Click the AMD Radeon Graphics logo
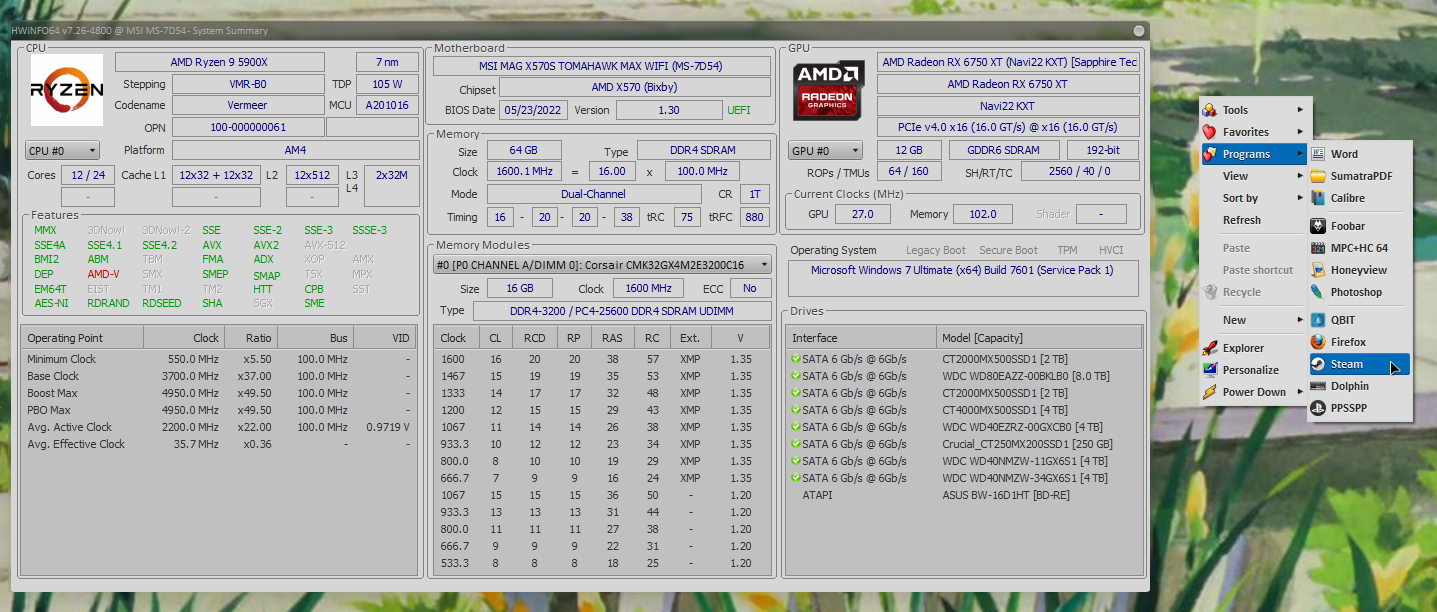The height and width of the screenshot is (612, 1437). tap(829, 92)
